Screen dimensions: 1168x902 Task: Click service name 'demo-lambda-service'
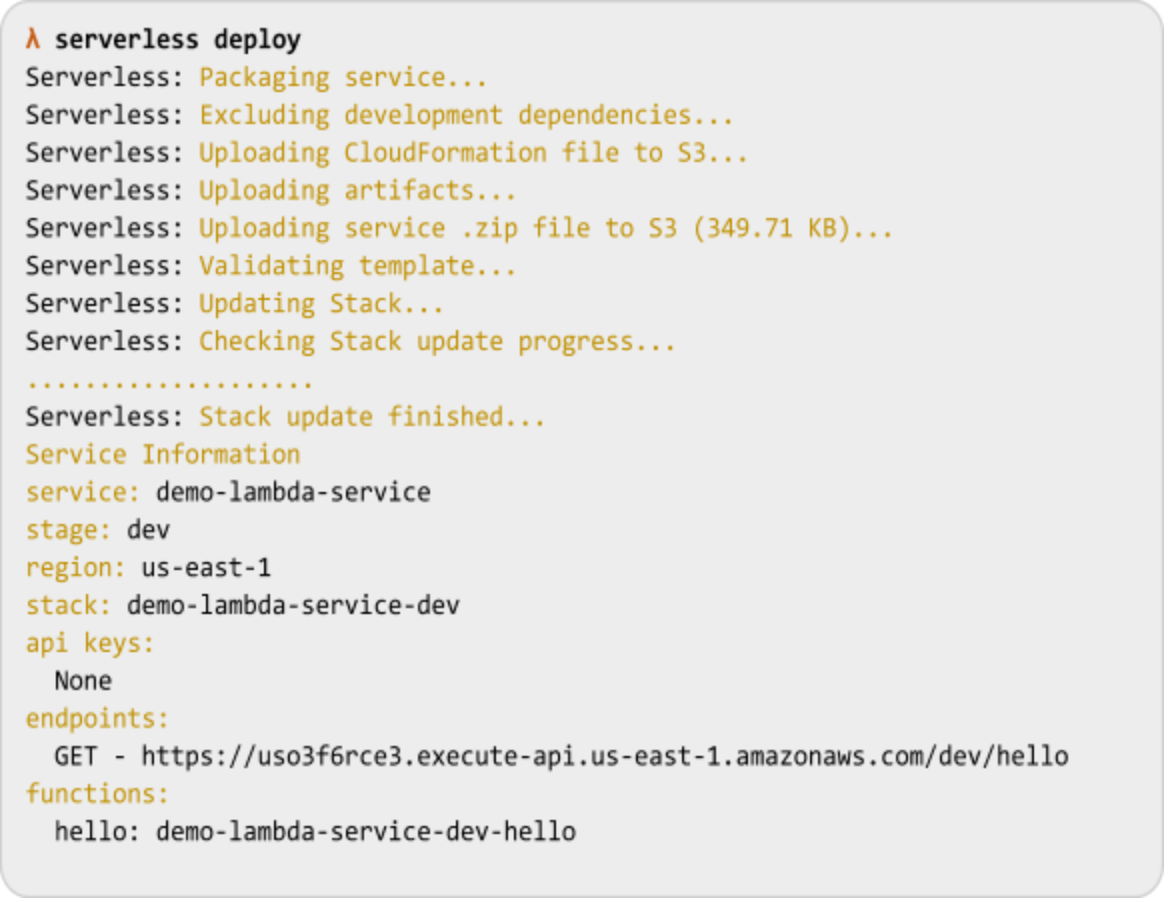pyautogui.click(x=293, y=492)
